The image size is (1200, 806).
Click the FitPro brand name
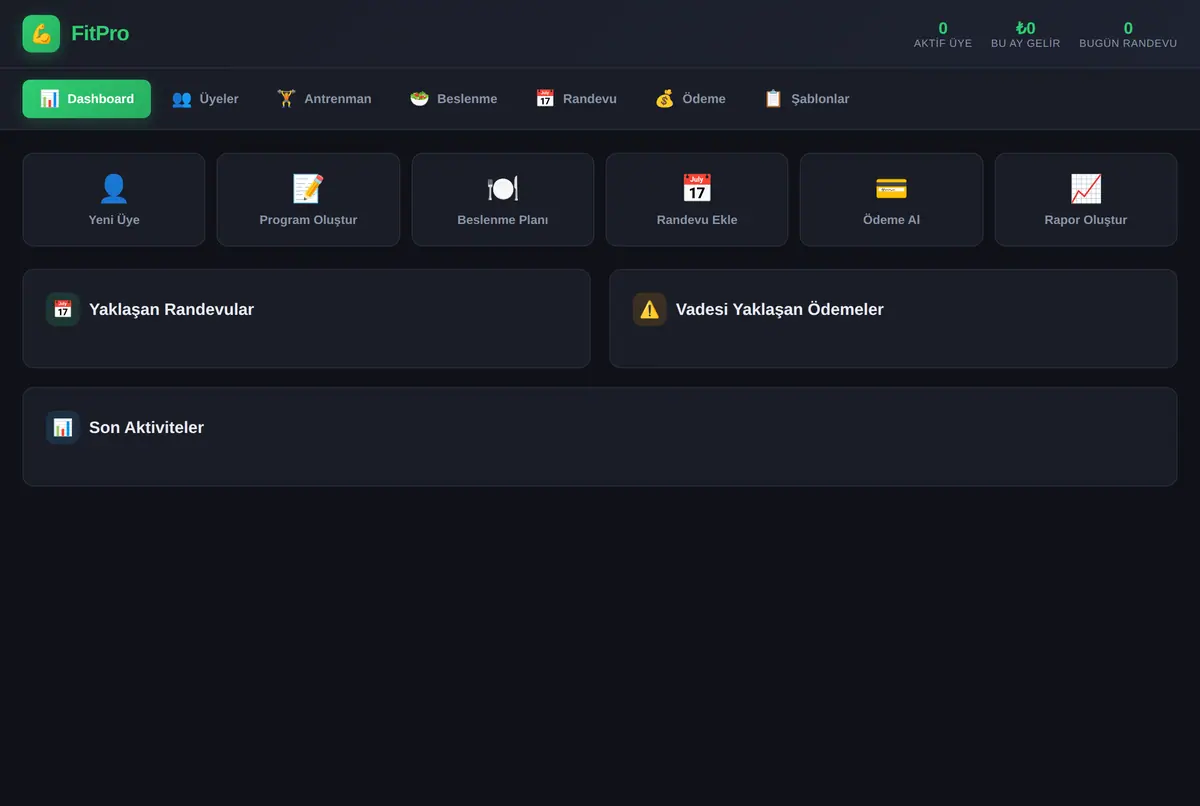pos(100,33)
